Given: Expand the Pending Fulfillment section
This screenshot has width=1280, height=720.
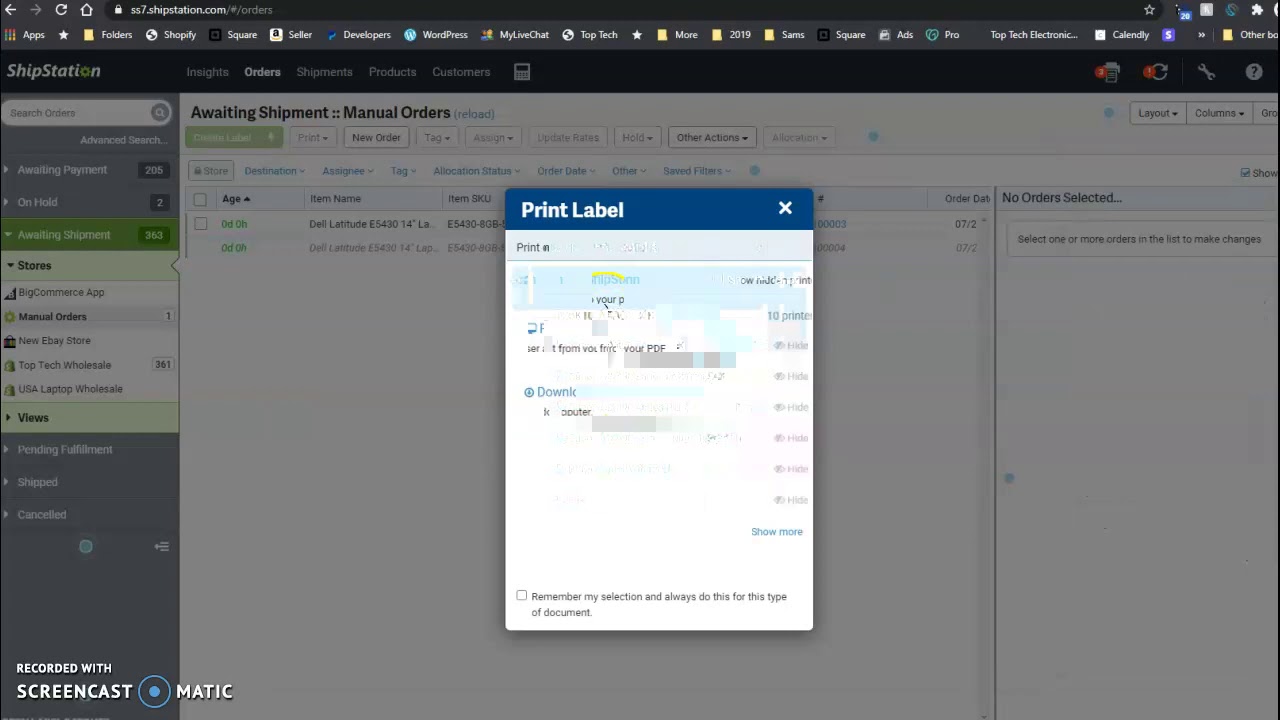Looking at the screenshot, I should point(89,450).
